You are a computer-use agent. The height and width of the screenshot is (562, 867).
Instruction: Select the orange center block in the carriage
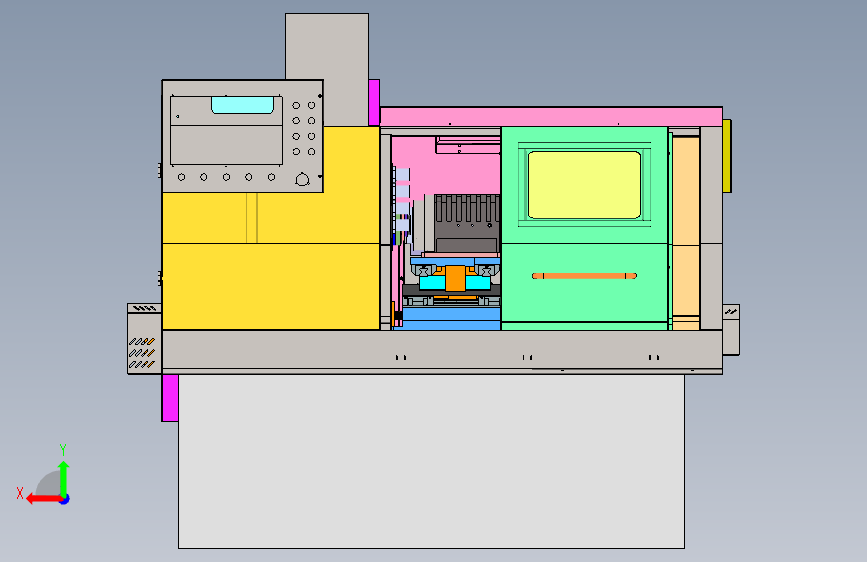[455, 278]
